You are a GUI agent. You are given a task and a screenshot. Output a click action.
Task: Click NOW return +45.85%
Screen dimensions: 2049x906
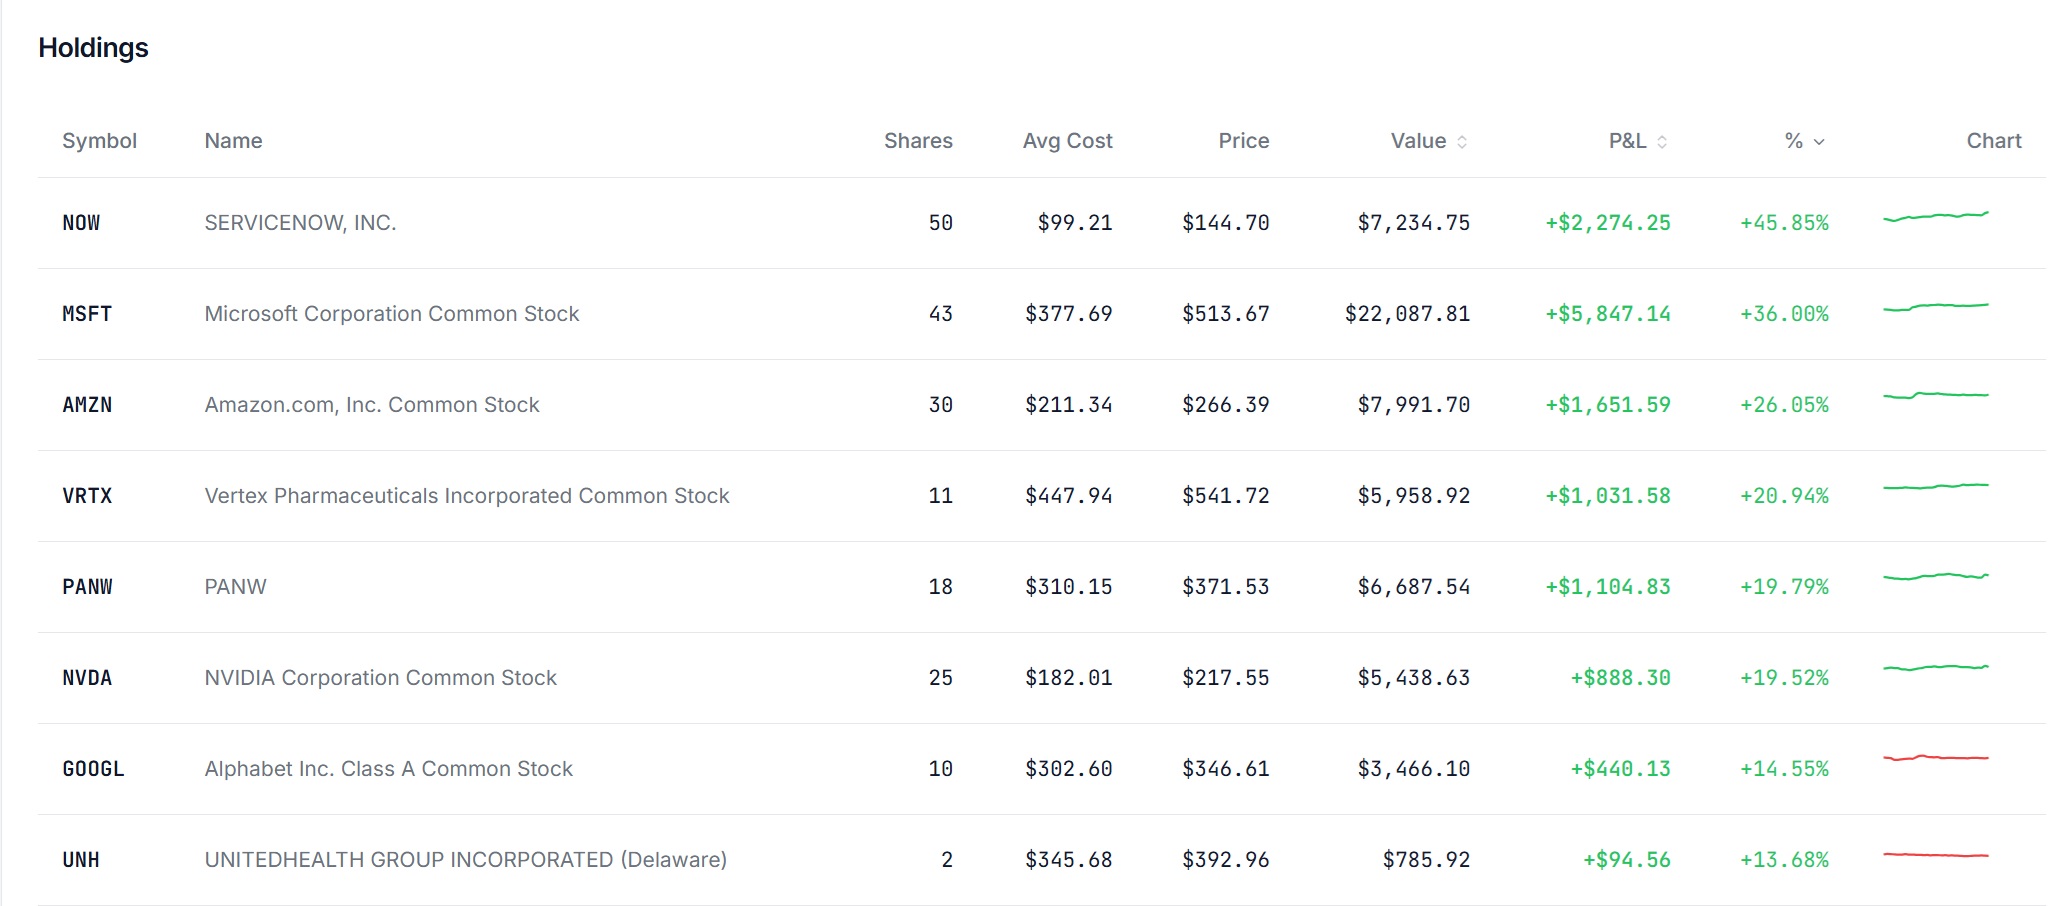1784,223
